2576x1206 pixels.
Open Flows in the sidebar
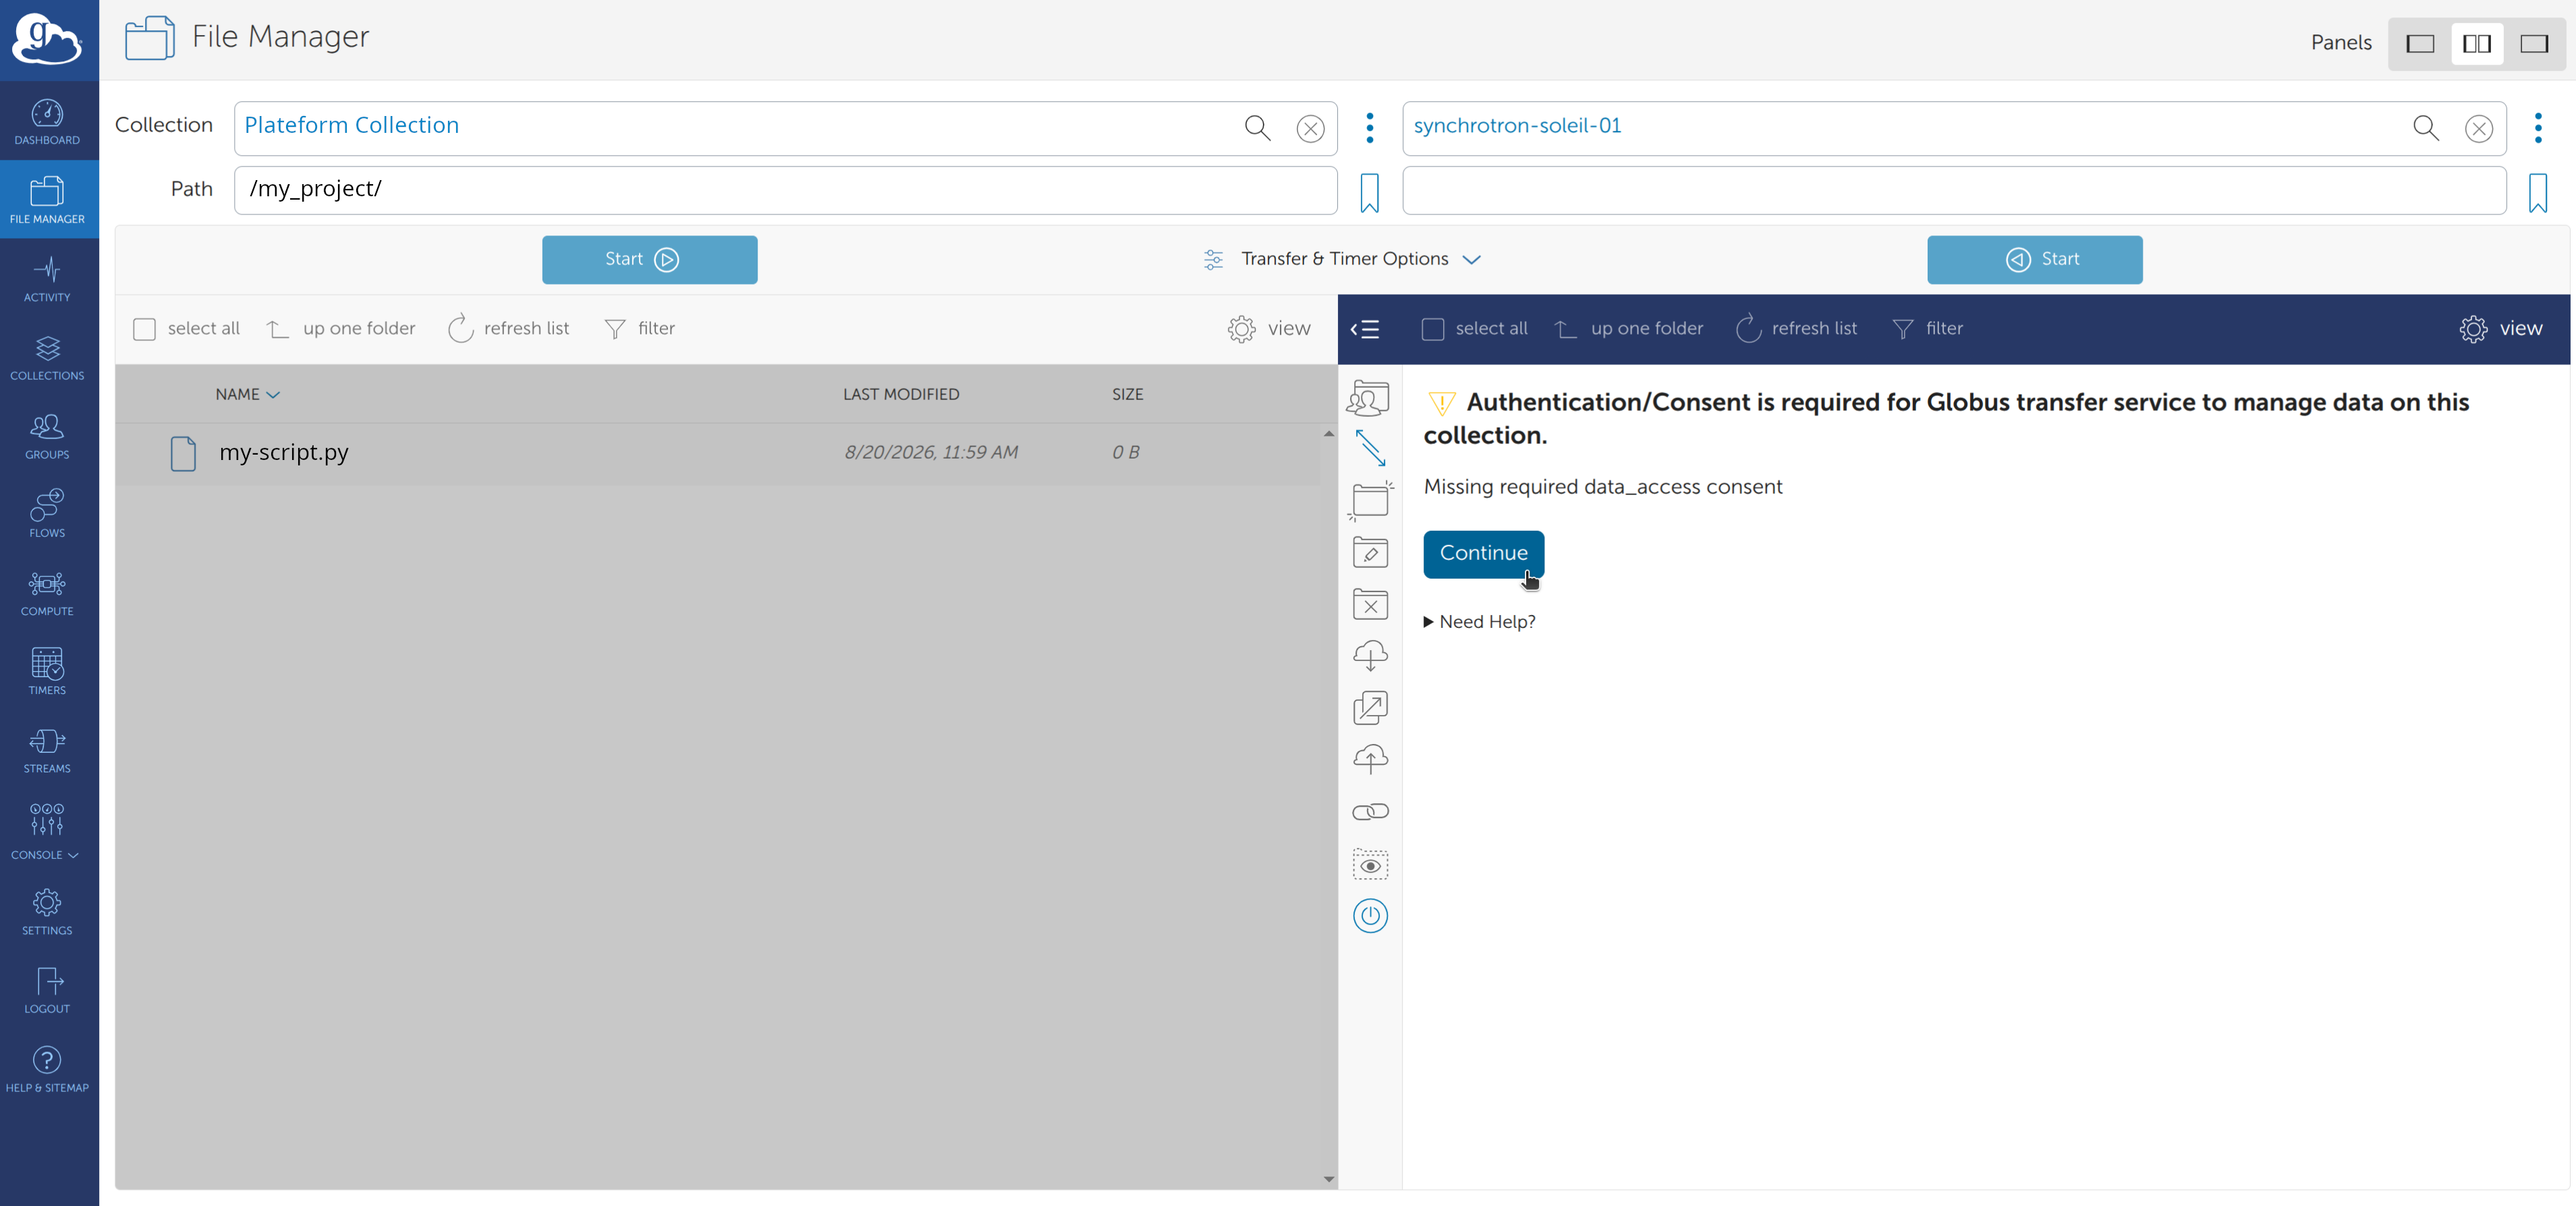[48, 514]
